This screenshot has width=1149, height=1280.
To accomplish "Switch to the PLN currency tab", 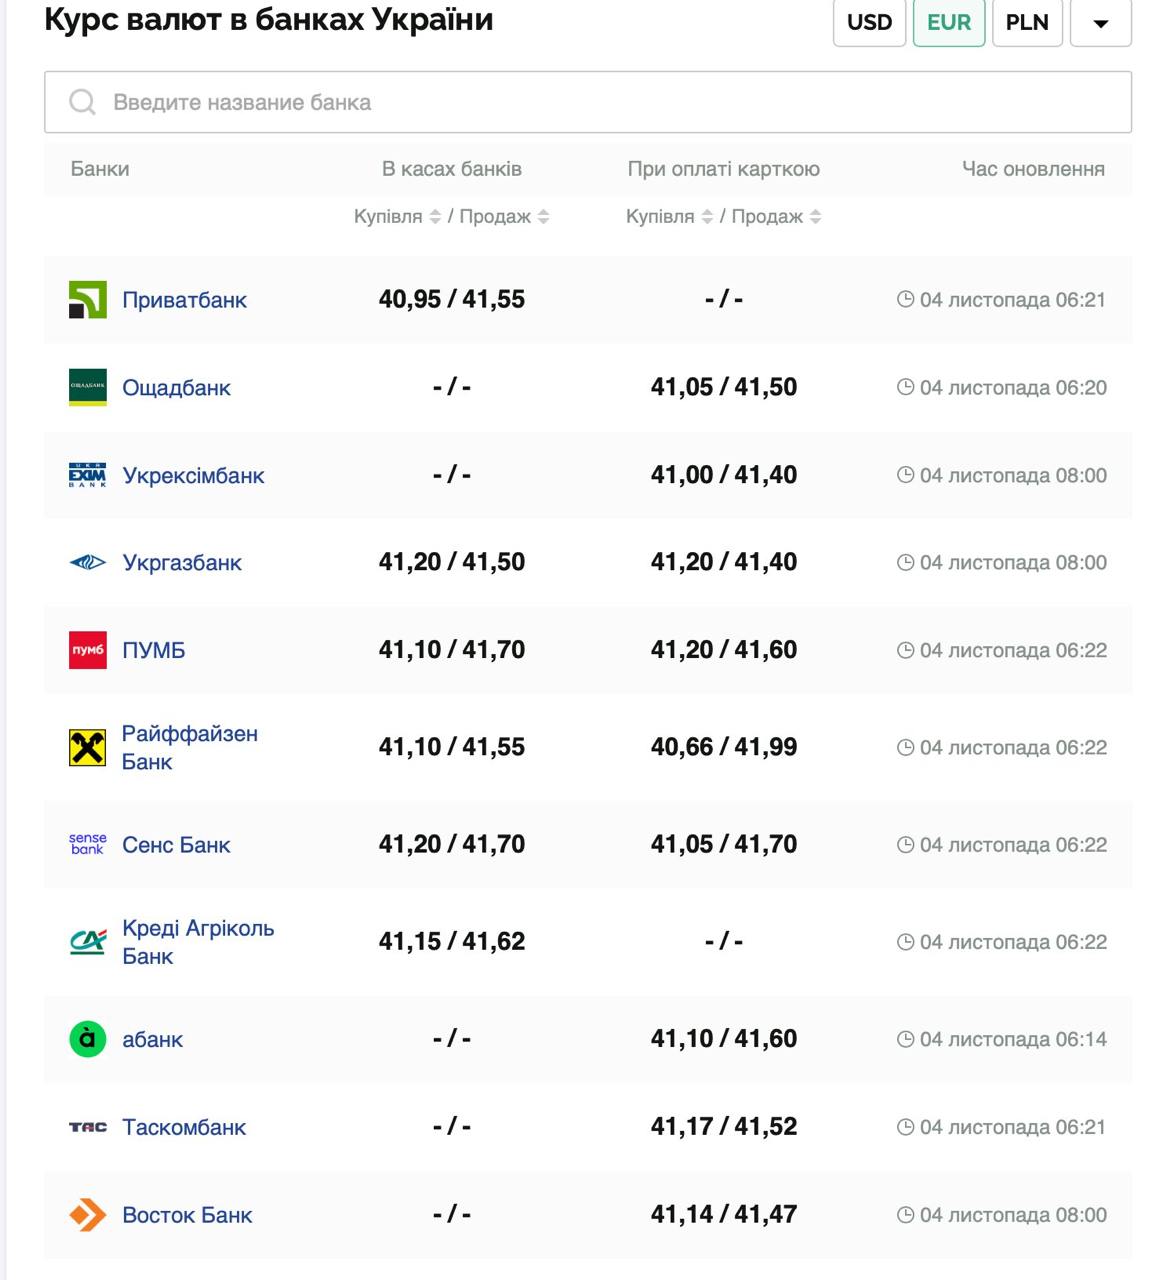I will point(1027,23).
